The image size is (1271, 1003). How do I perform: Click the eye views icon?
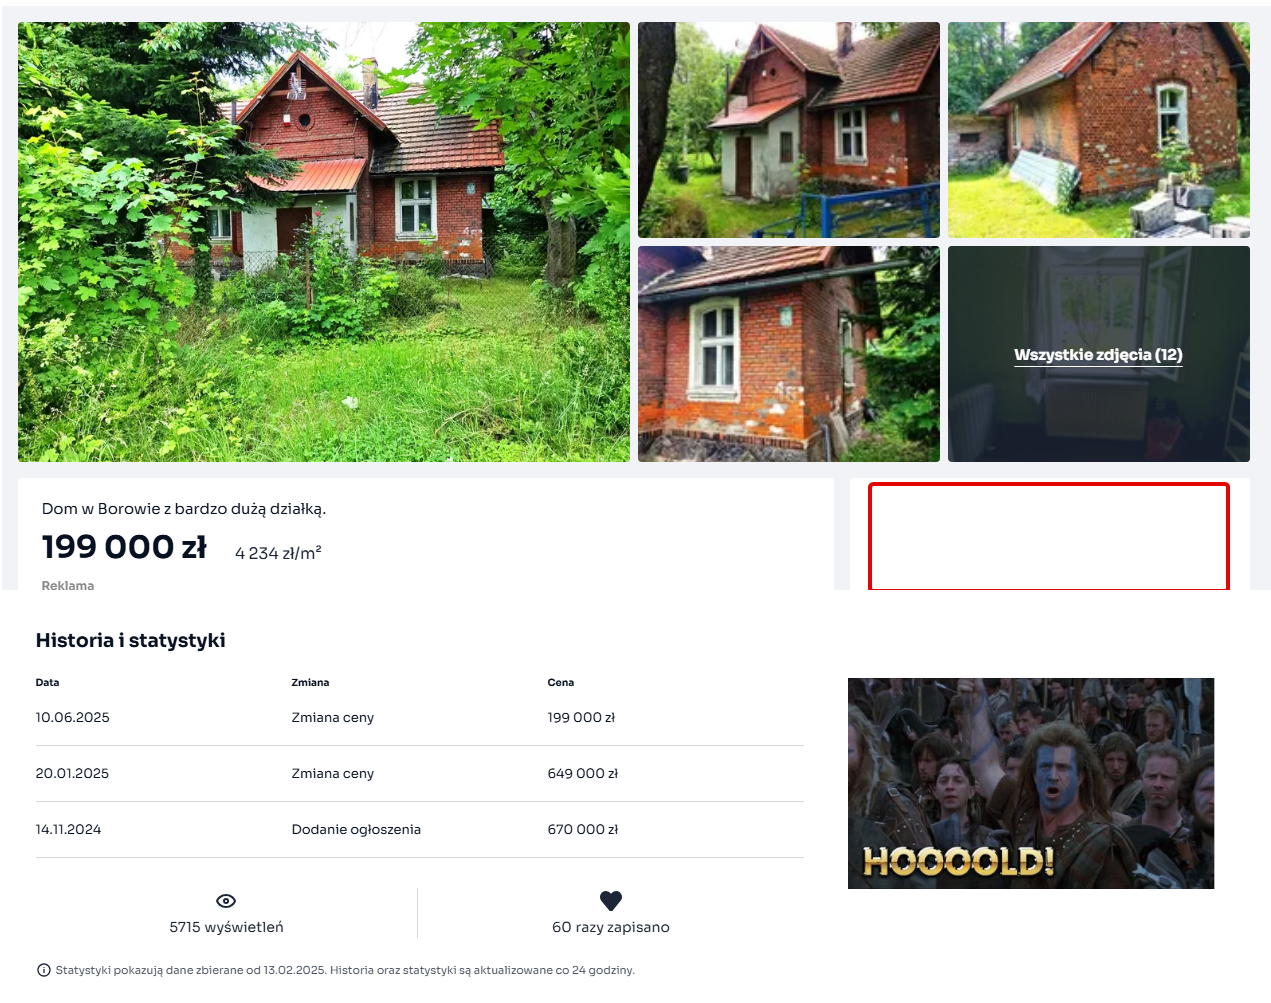click(x=226, y=901)
